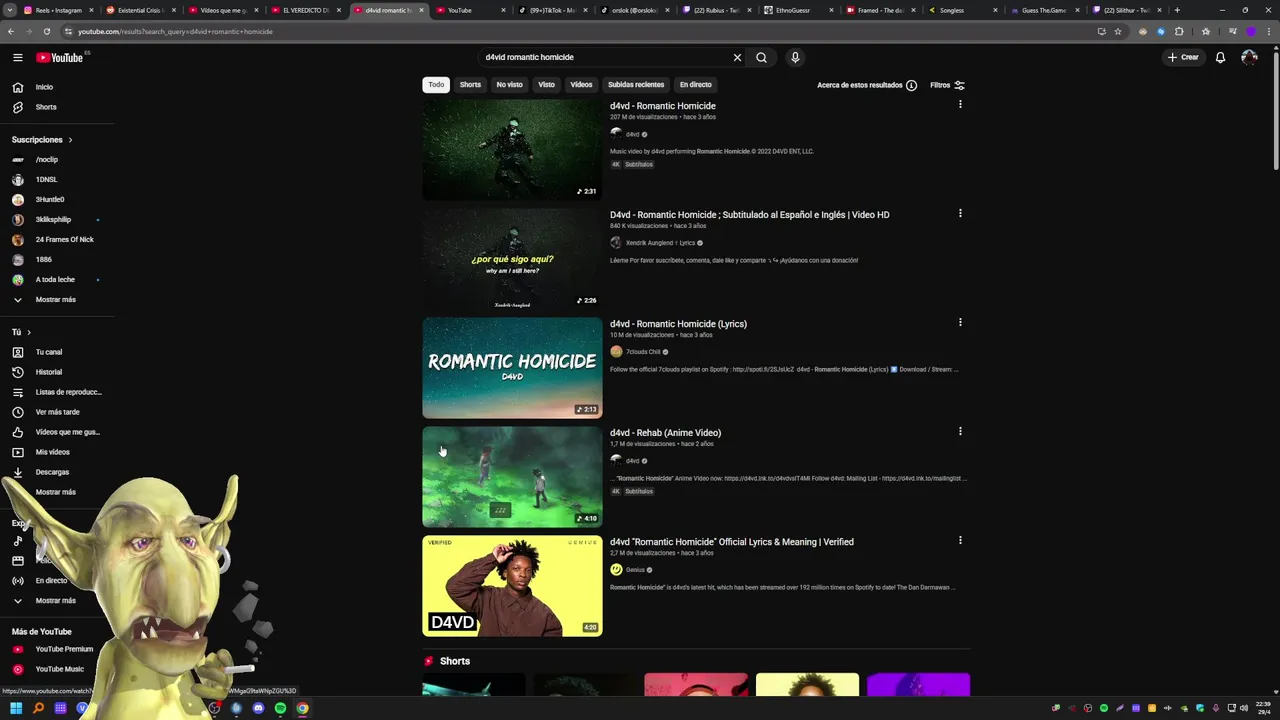Open A toda leche channel

pos(57,280)
